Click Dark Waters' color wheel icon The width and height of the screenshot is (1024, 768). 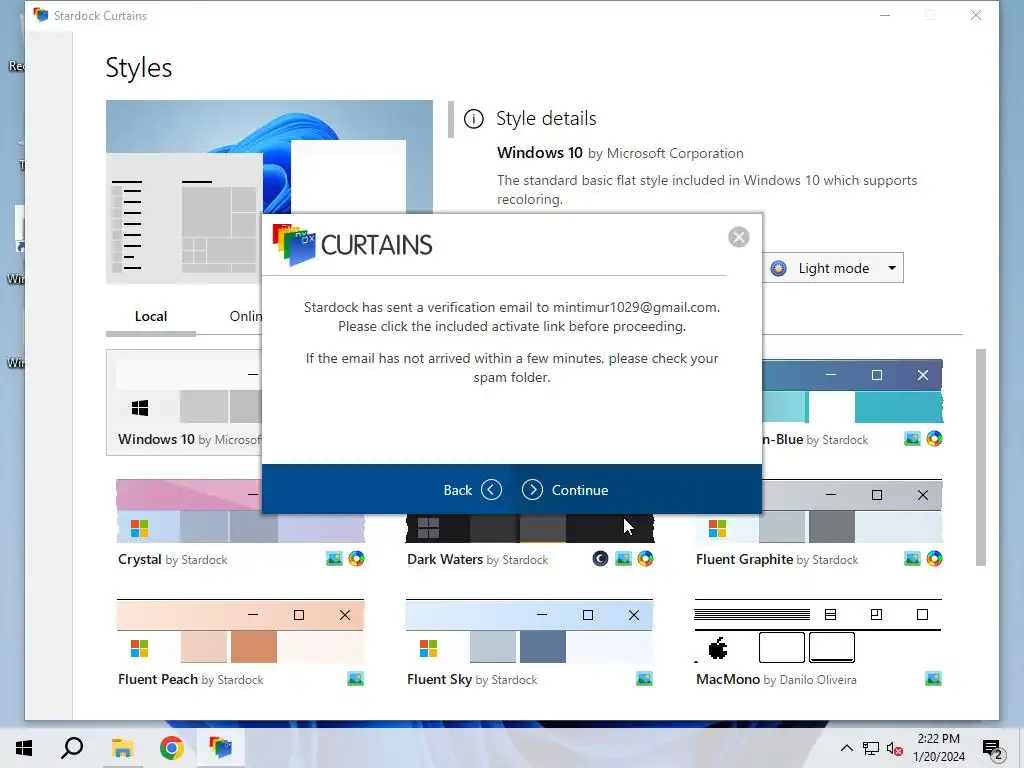point(645,558)
